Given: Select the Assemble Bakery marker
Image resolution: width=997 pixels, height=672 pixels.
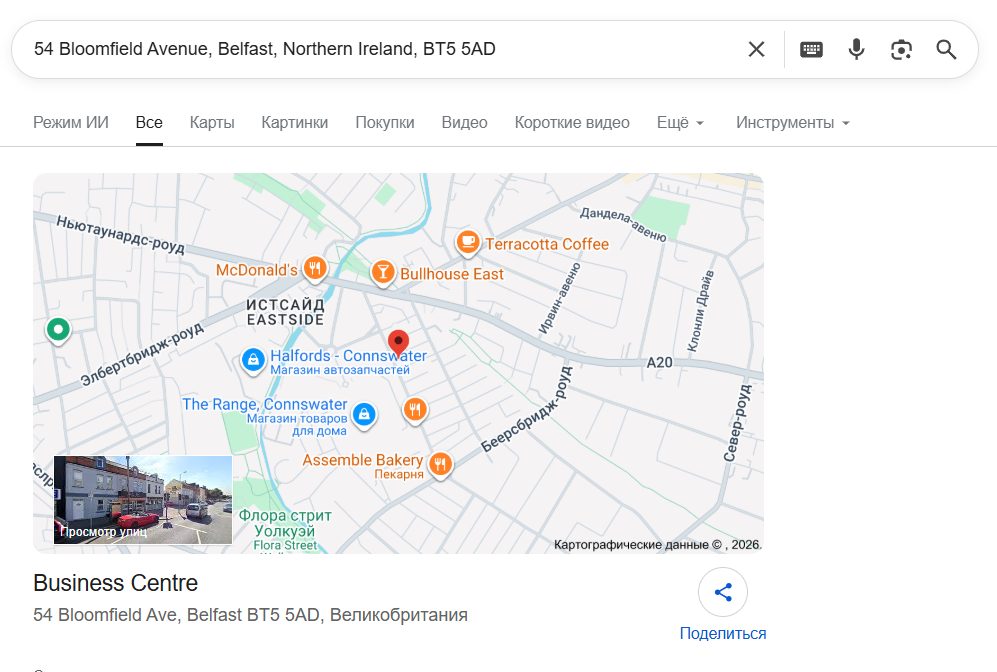Looking at the screenshot, I should pos(440,463).
